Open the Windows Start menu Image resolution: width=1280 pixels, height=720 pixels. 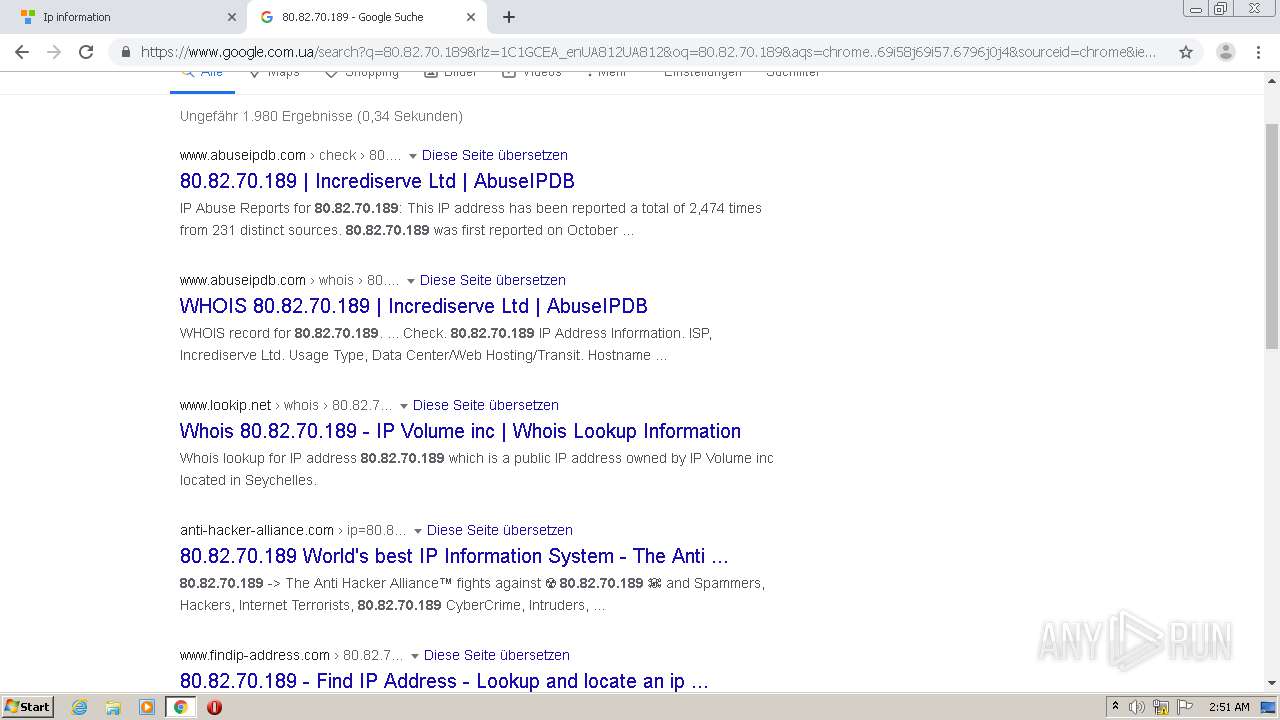pos(27,706)
